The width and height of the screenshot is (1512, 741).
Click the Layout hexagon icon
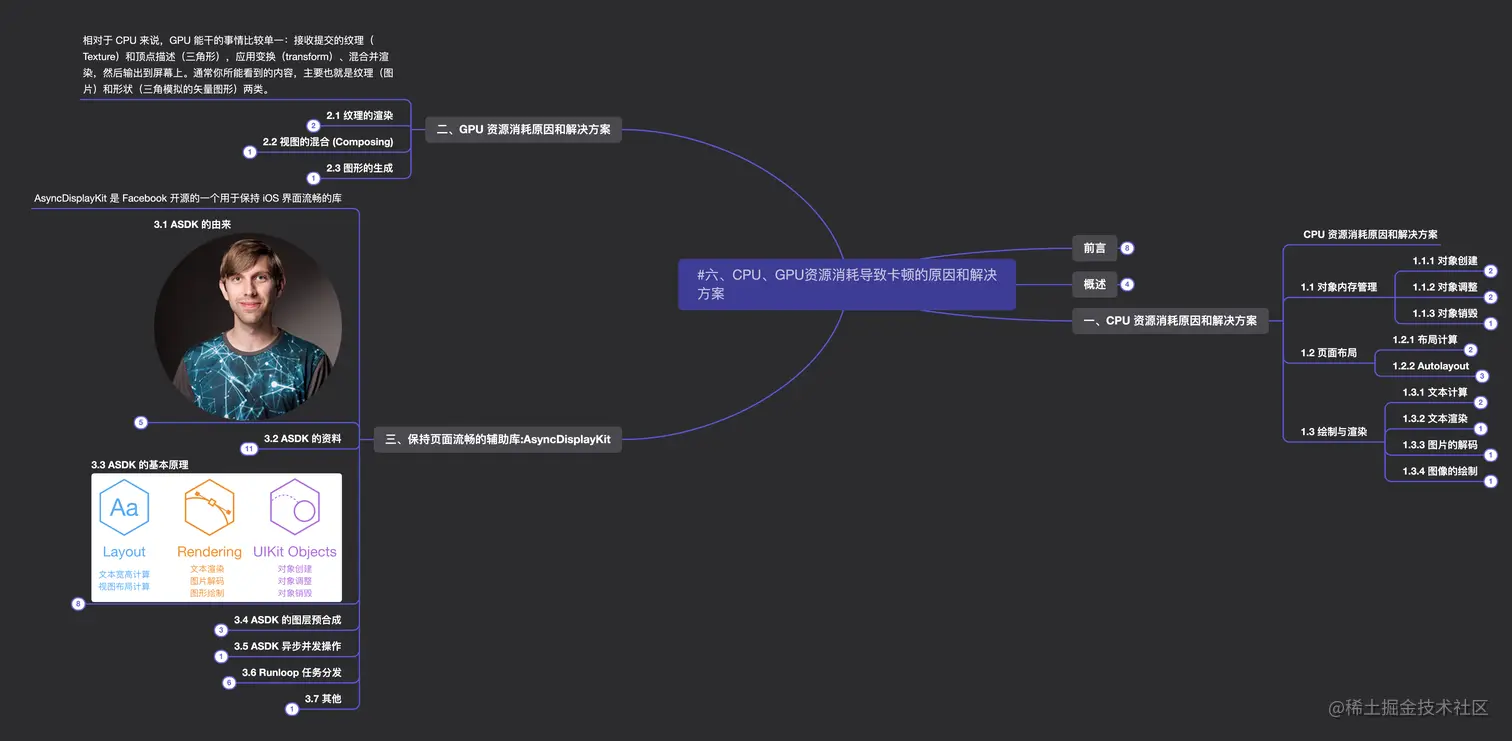tap(124, 508)
